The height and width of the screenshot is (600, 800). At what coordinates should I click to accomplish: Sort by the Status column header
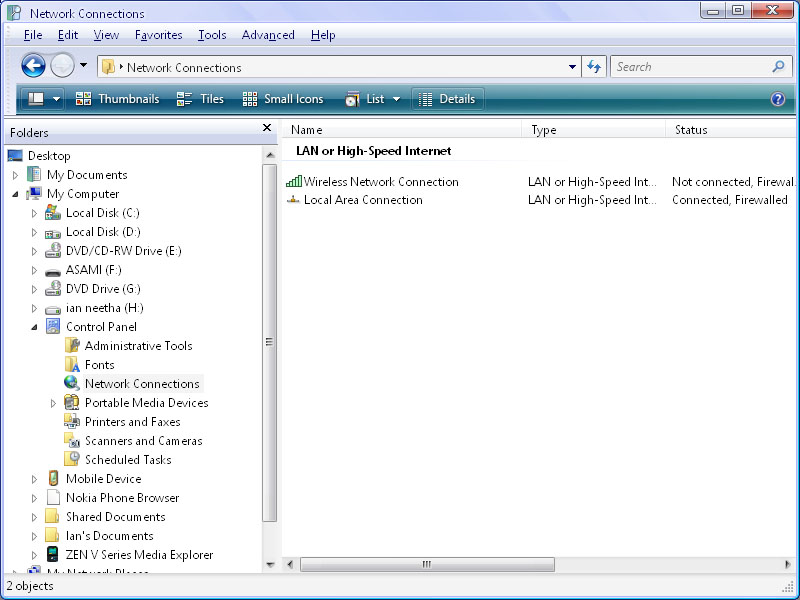click(691, 130)
